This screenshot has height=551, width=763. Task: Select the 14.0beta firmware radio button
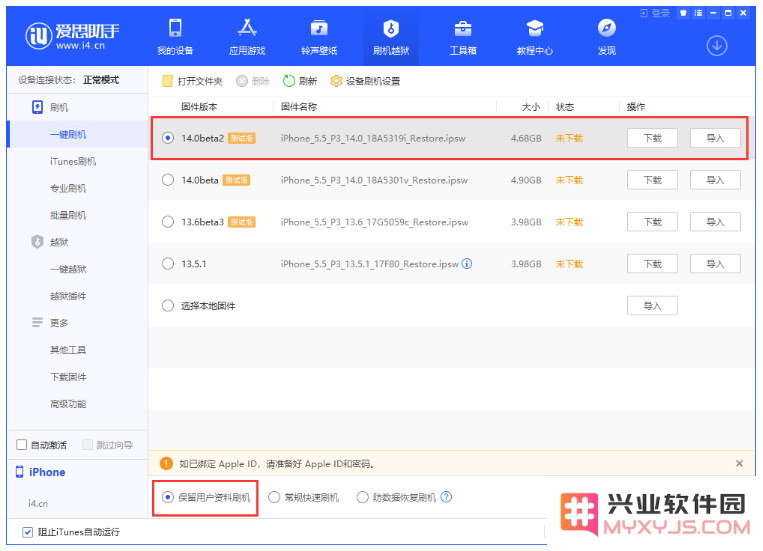click(168, 180)
